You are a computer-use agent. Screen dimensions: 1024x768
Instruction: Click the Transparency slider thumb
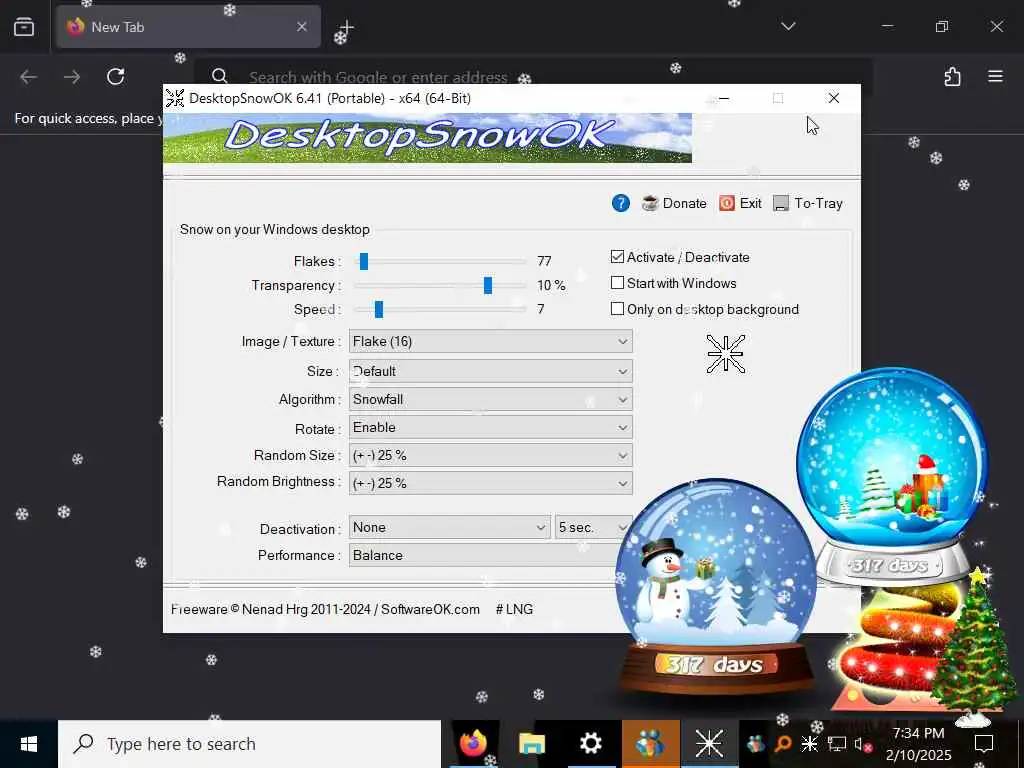487,285
